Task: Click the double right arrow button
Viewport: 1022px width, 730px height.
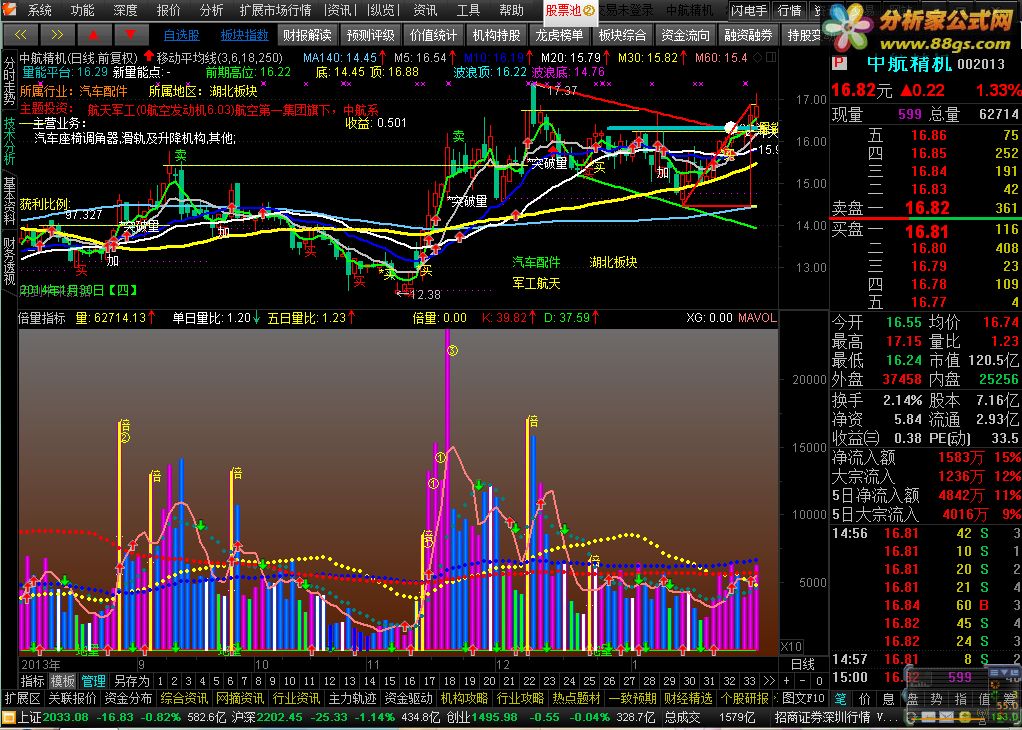Action: click(57, 34)
